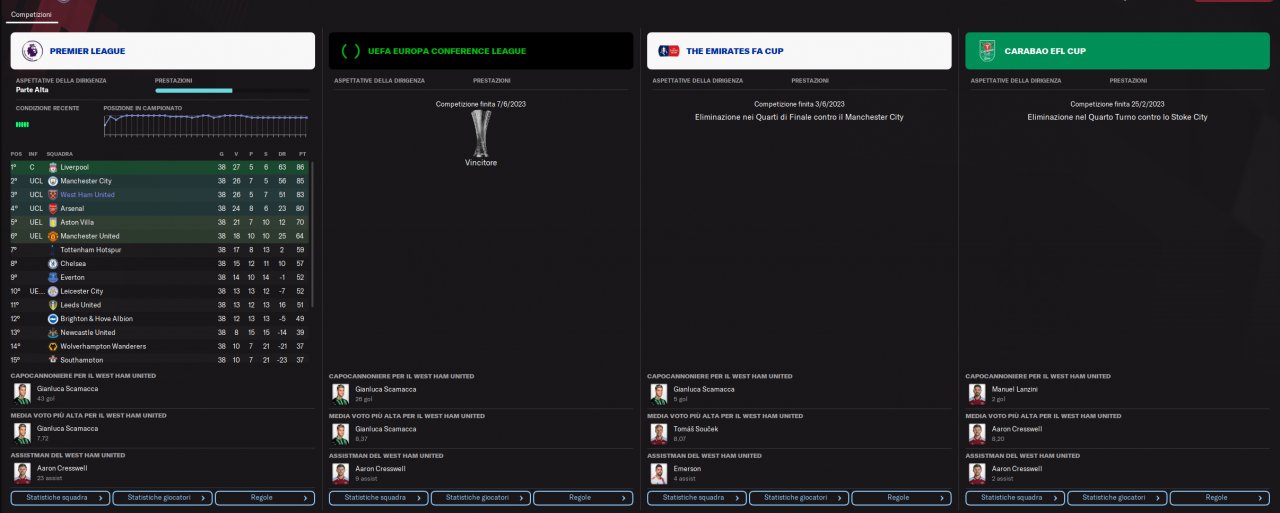Click the 'Parte Alta' board expectation text
This screenshot has height=513, width=1280.
32,90
